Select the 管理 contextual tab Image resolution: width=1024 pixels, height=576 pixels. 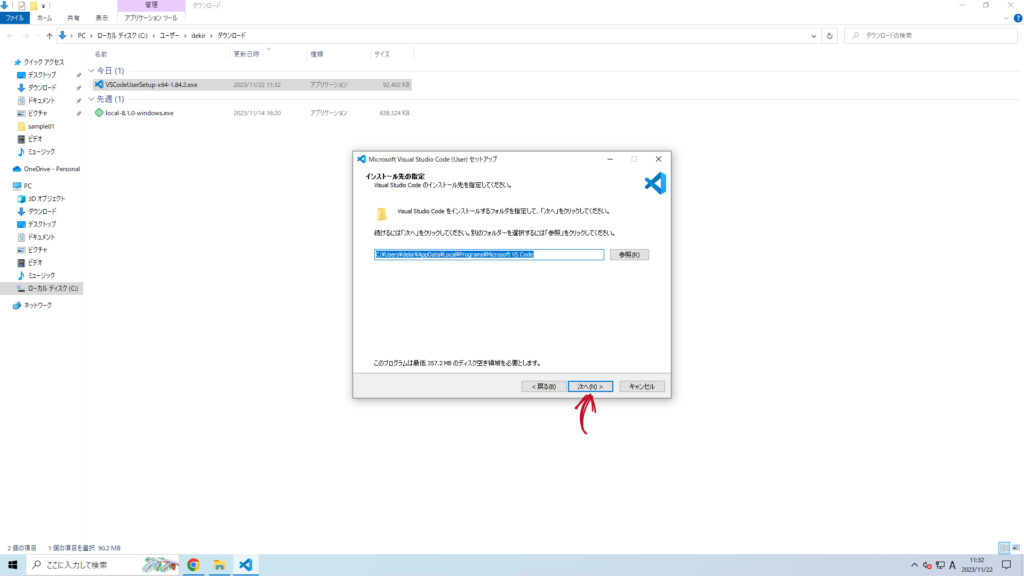pyautogui.click(x=151, y=5)
